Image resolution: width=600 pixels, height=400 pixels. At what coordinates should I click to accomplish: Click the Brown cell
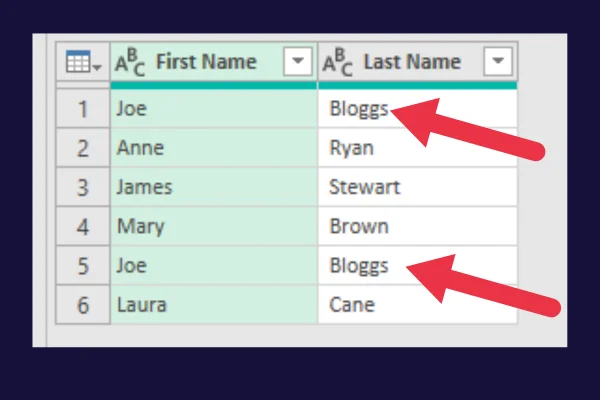(417, 226)
